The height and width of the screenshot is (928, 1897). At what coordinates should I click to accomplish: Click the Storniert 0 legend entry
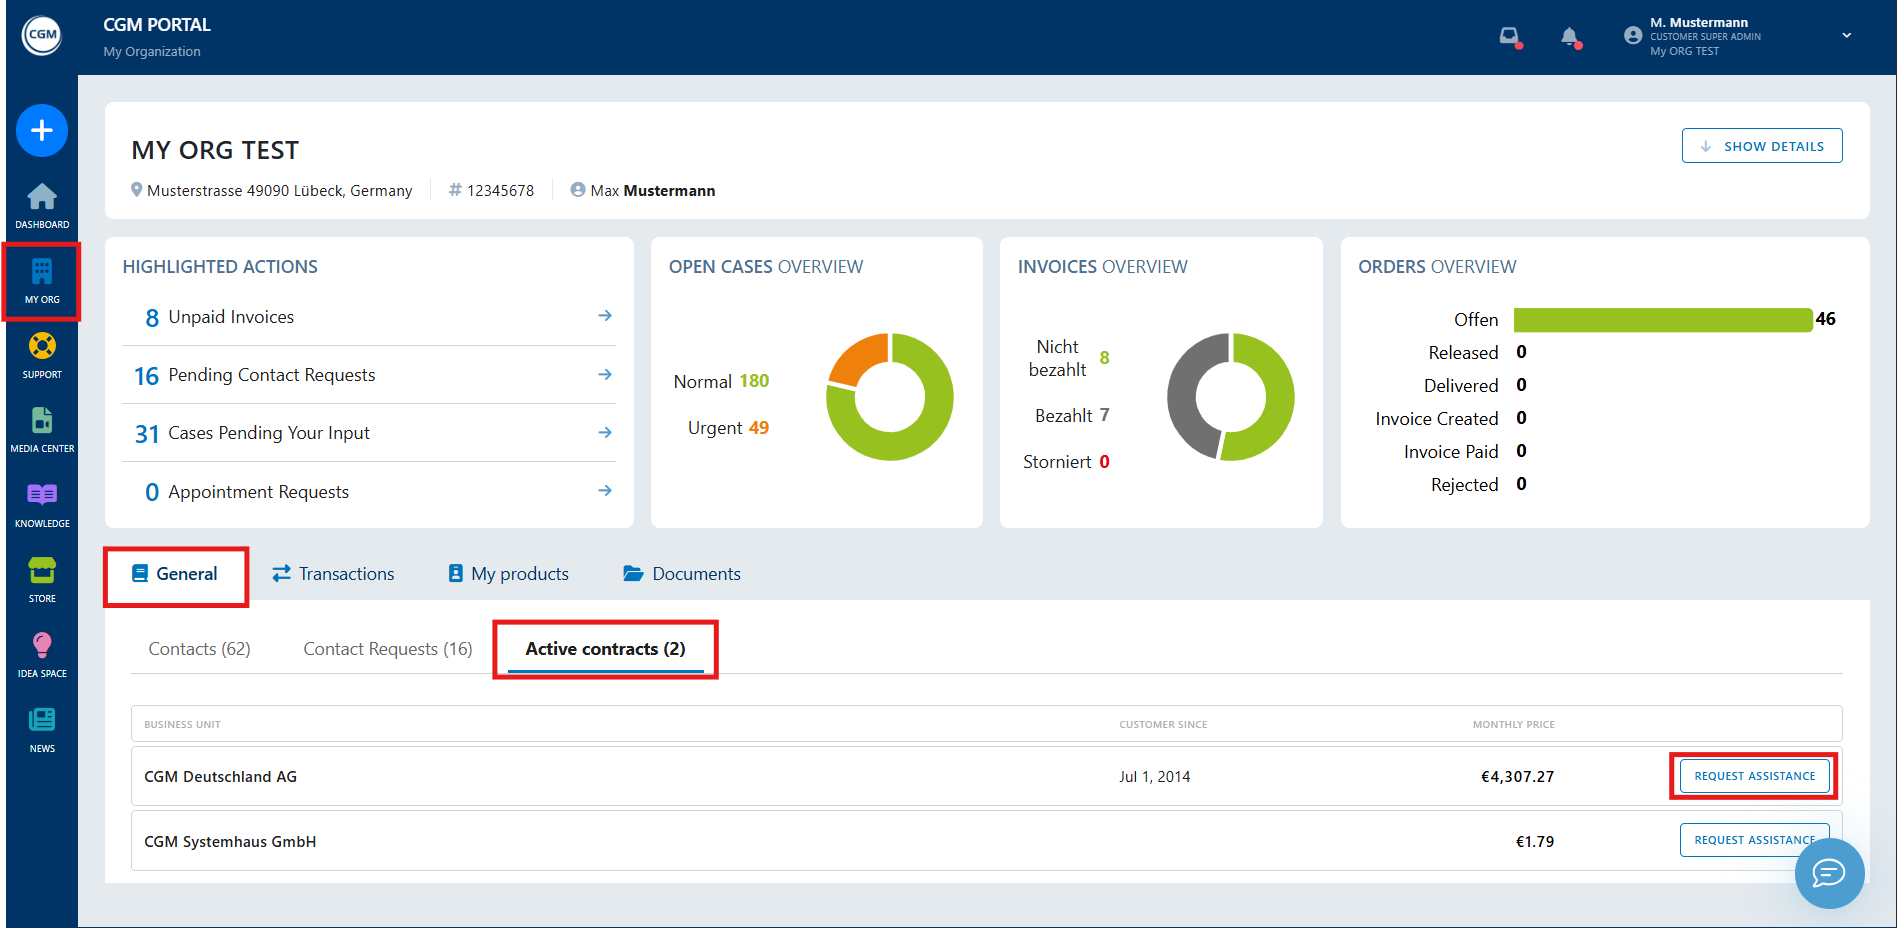pos(1066,462)
